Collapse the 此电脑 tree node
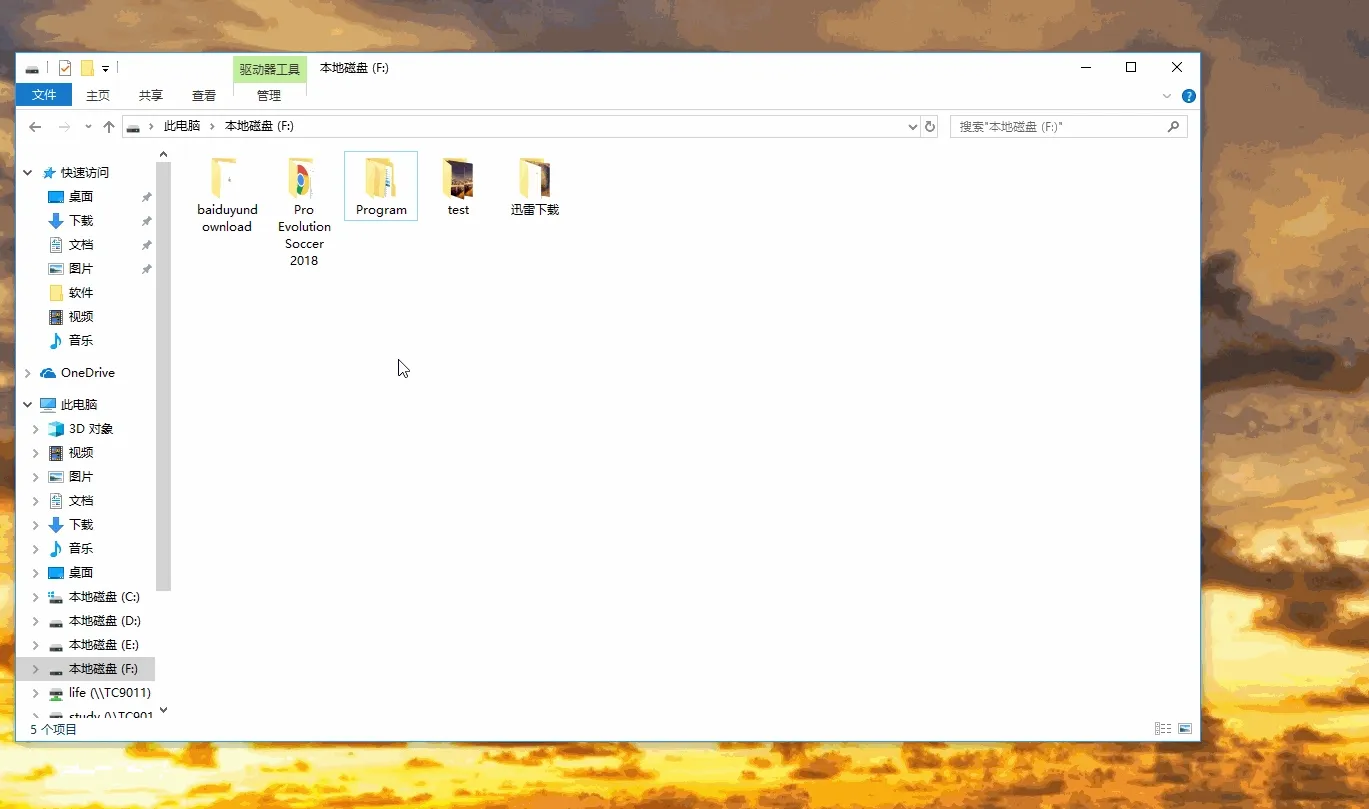Image resolution: width=1369 pixels, height=809 pixels. (27, 404)
